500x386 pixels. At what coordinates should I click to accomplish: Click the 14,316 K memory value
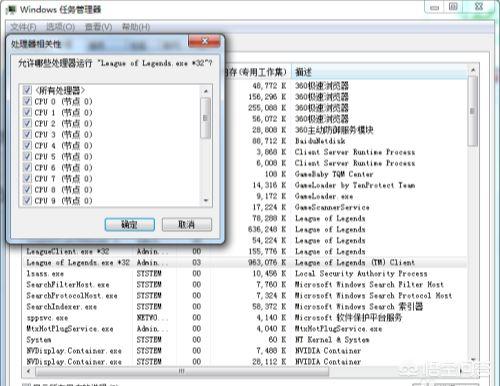[269, 185]
